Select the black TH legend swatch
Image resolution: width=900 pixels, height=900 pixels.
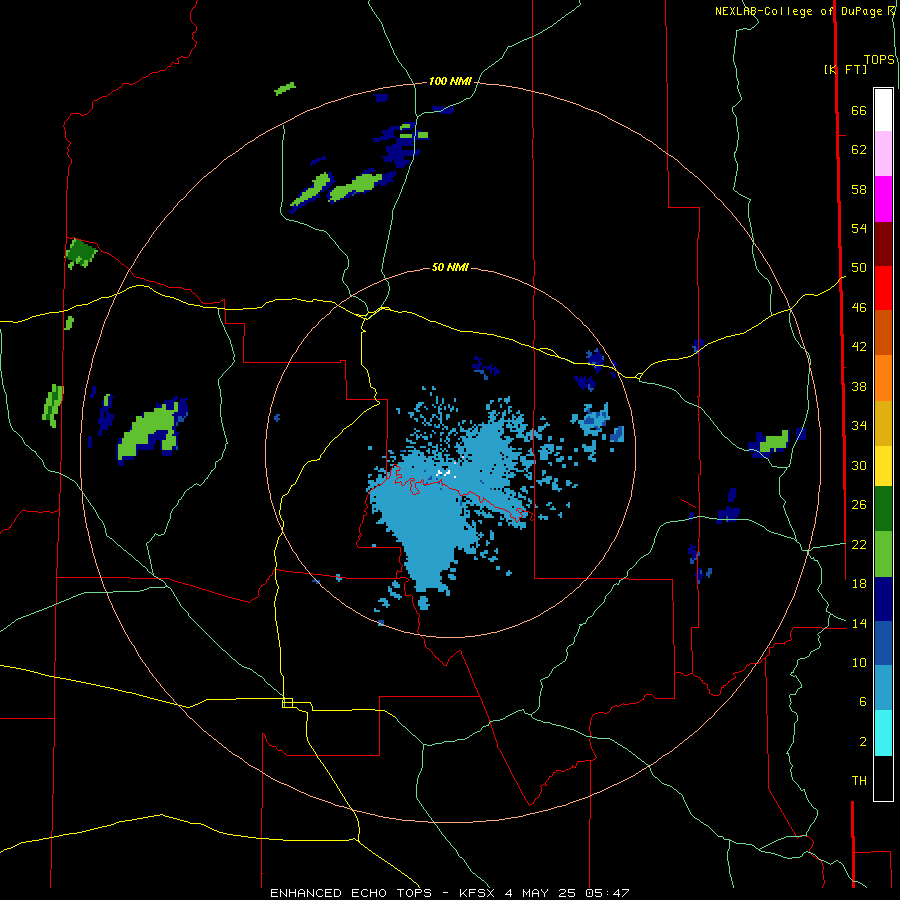pyautogui.click(x=883, y=778)
